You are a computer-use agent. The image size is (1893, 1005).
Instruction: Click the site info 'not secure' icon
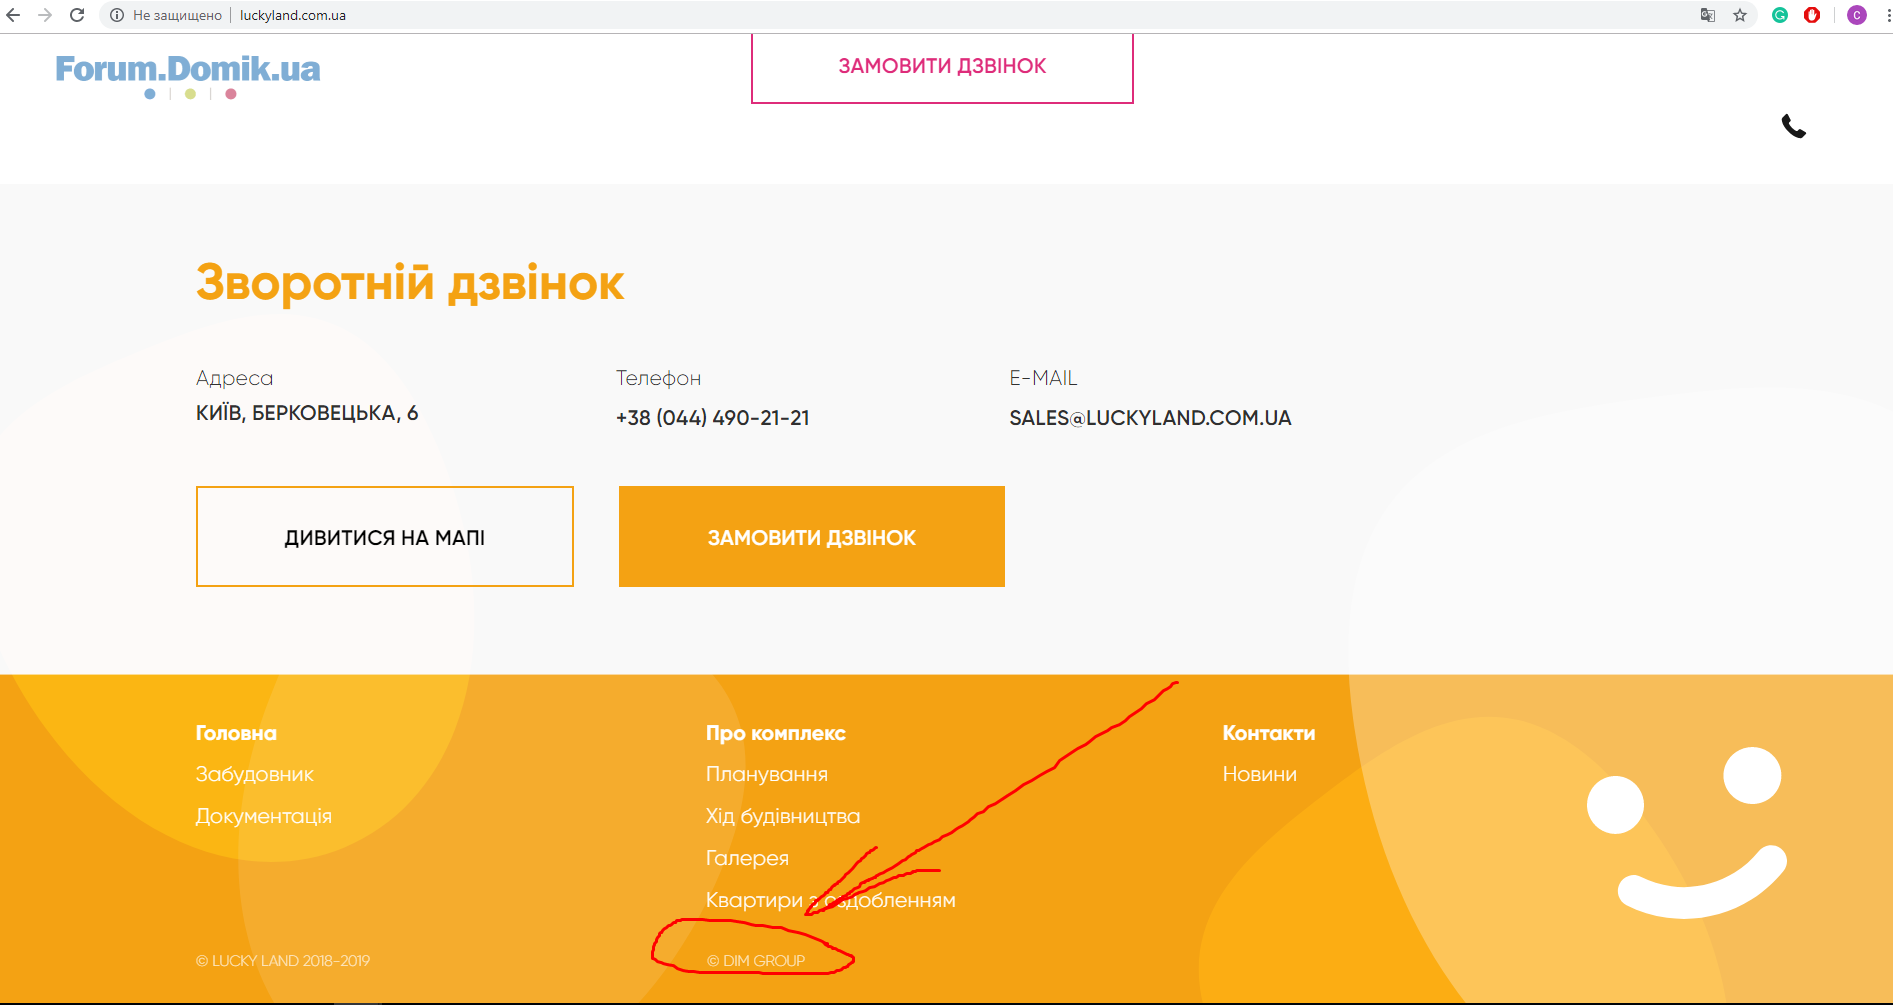coord(117,15)
